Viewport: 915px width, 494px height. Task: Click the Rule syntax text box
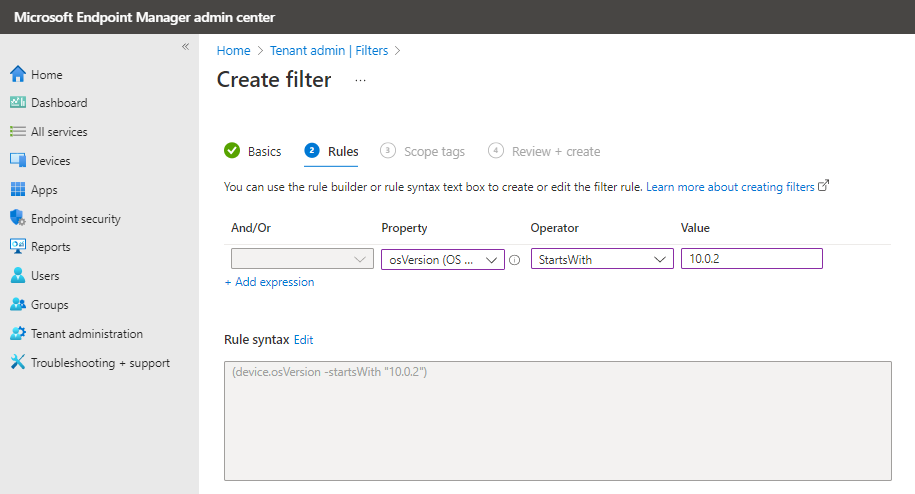(558, 421)
